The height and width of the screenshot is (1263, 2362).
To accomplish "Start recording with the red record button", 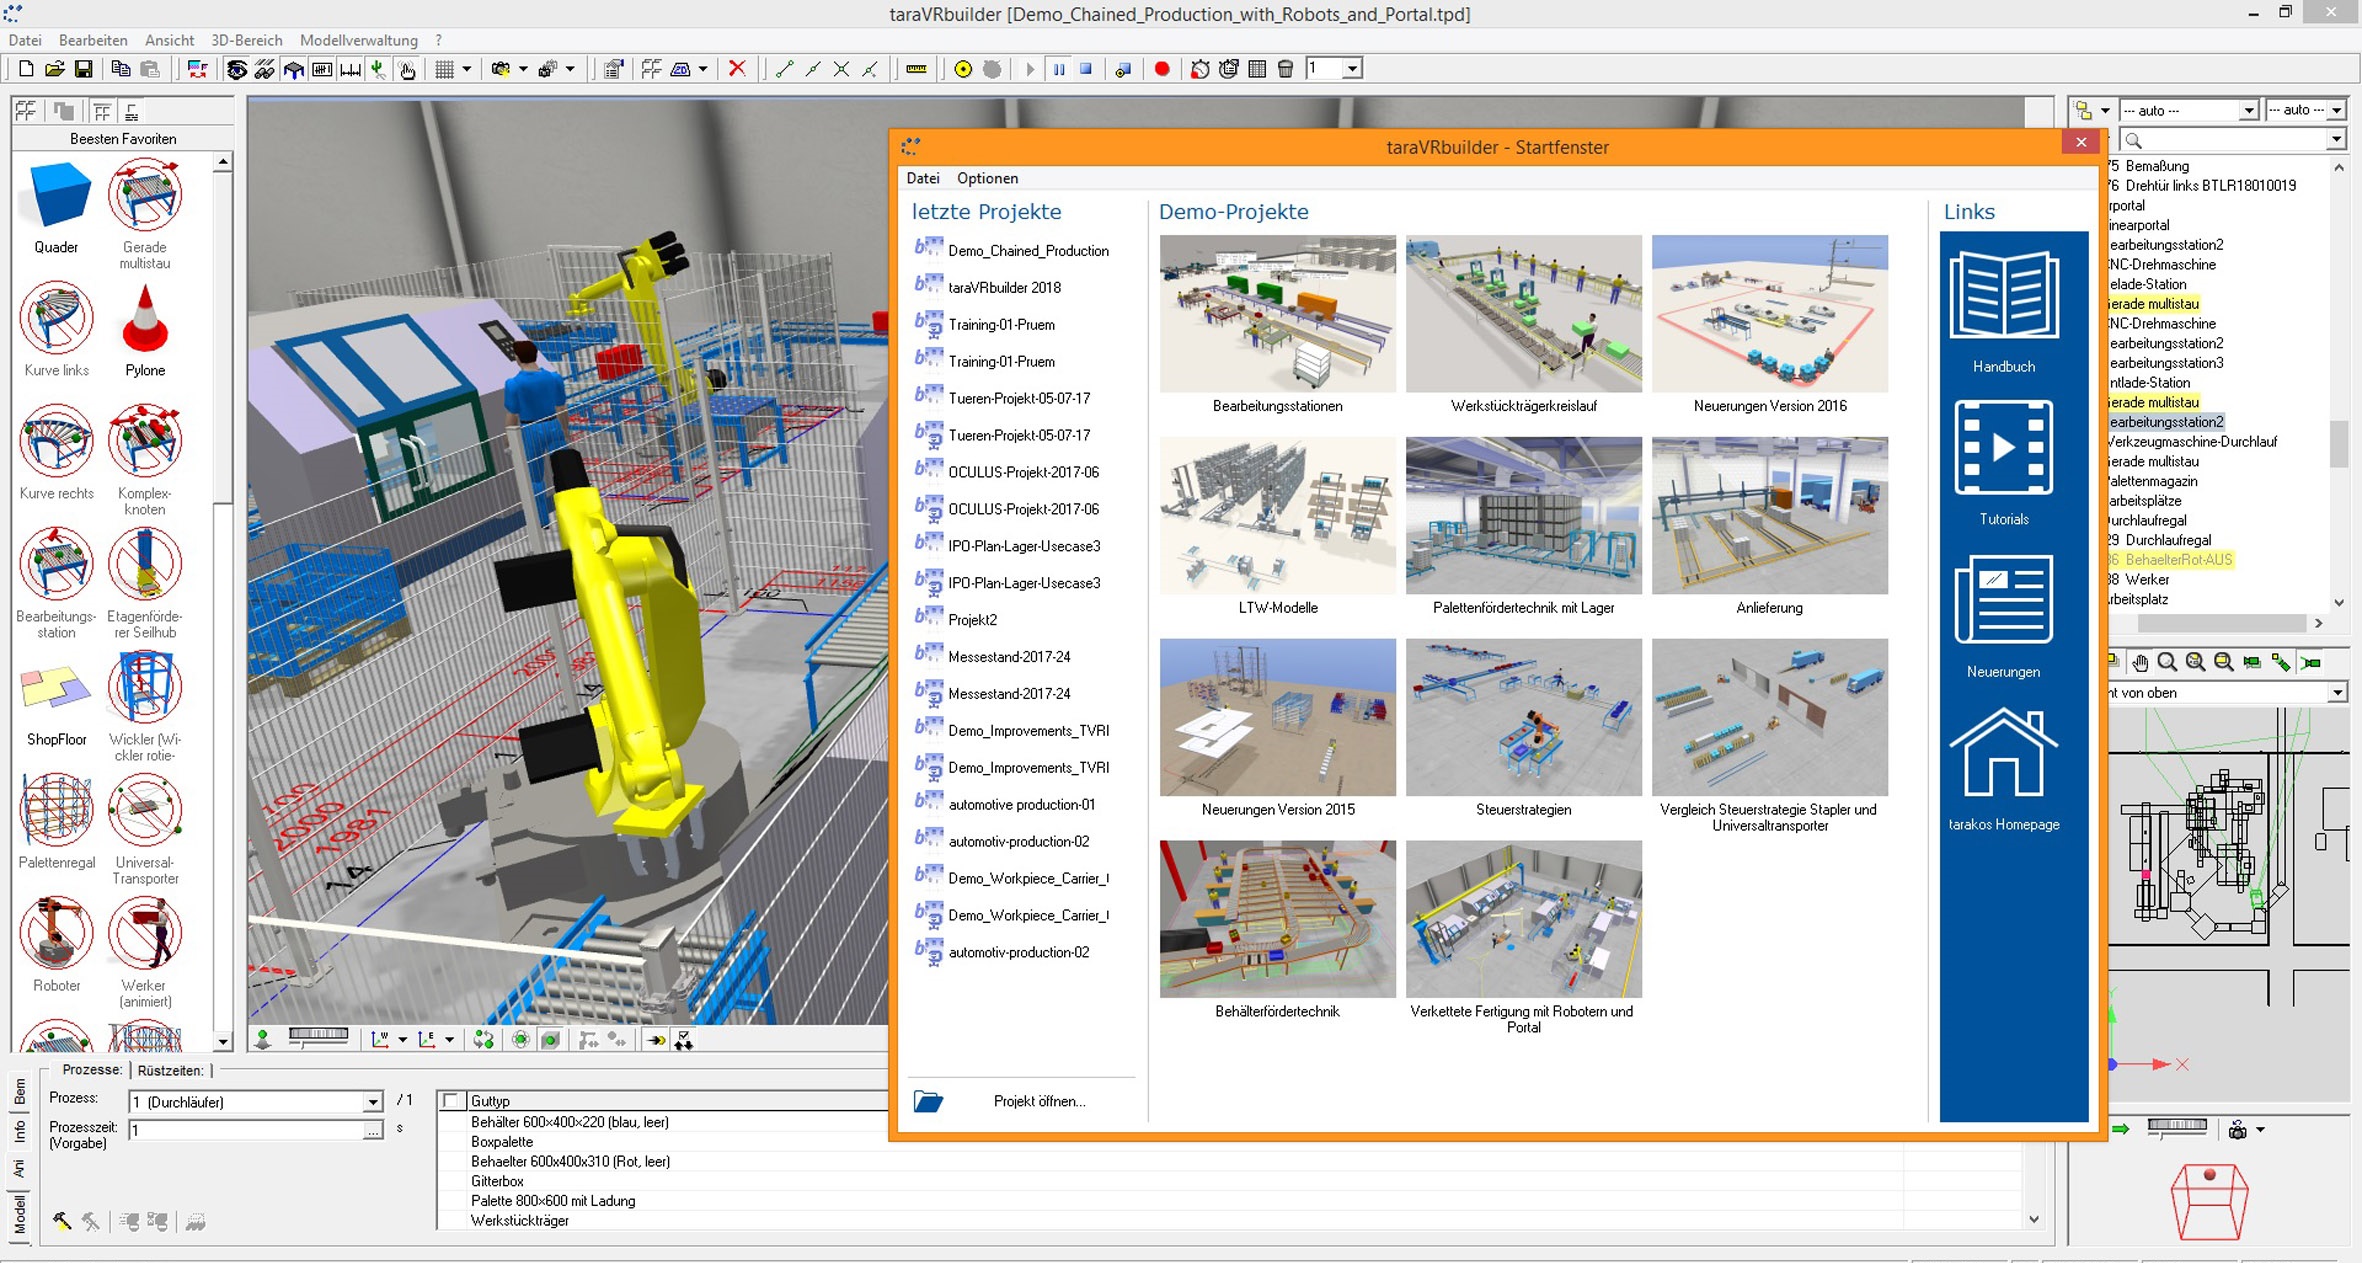I will (x=1162, y=69).
